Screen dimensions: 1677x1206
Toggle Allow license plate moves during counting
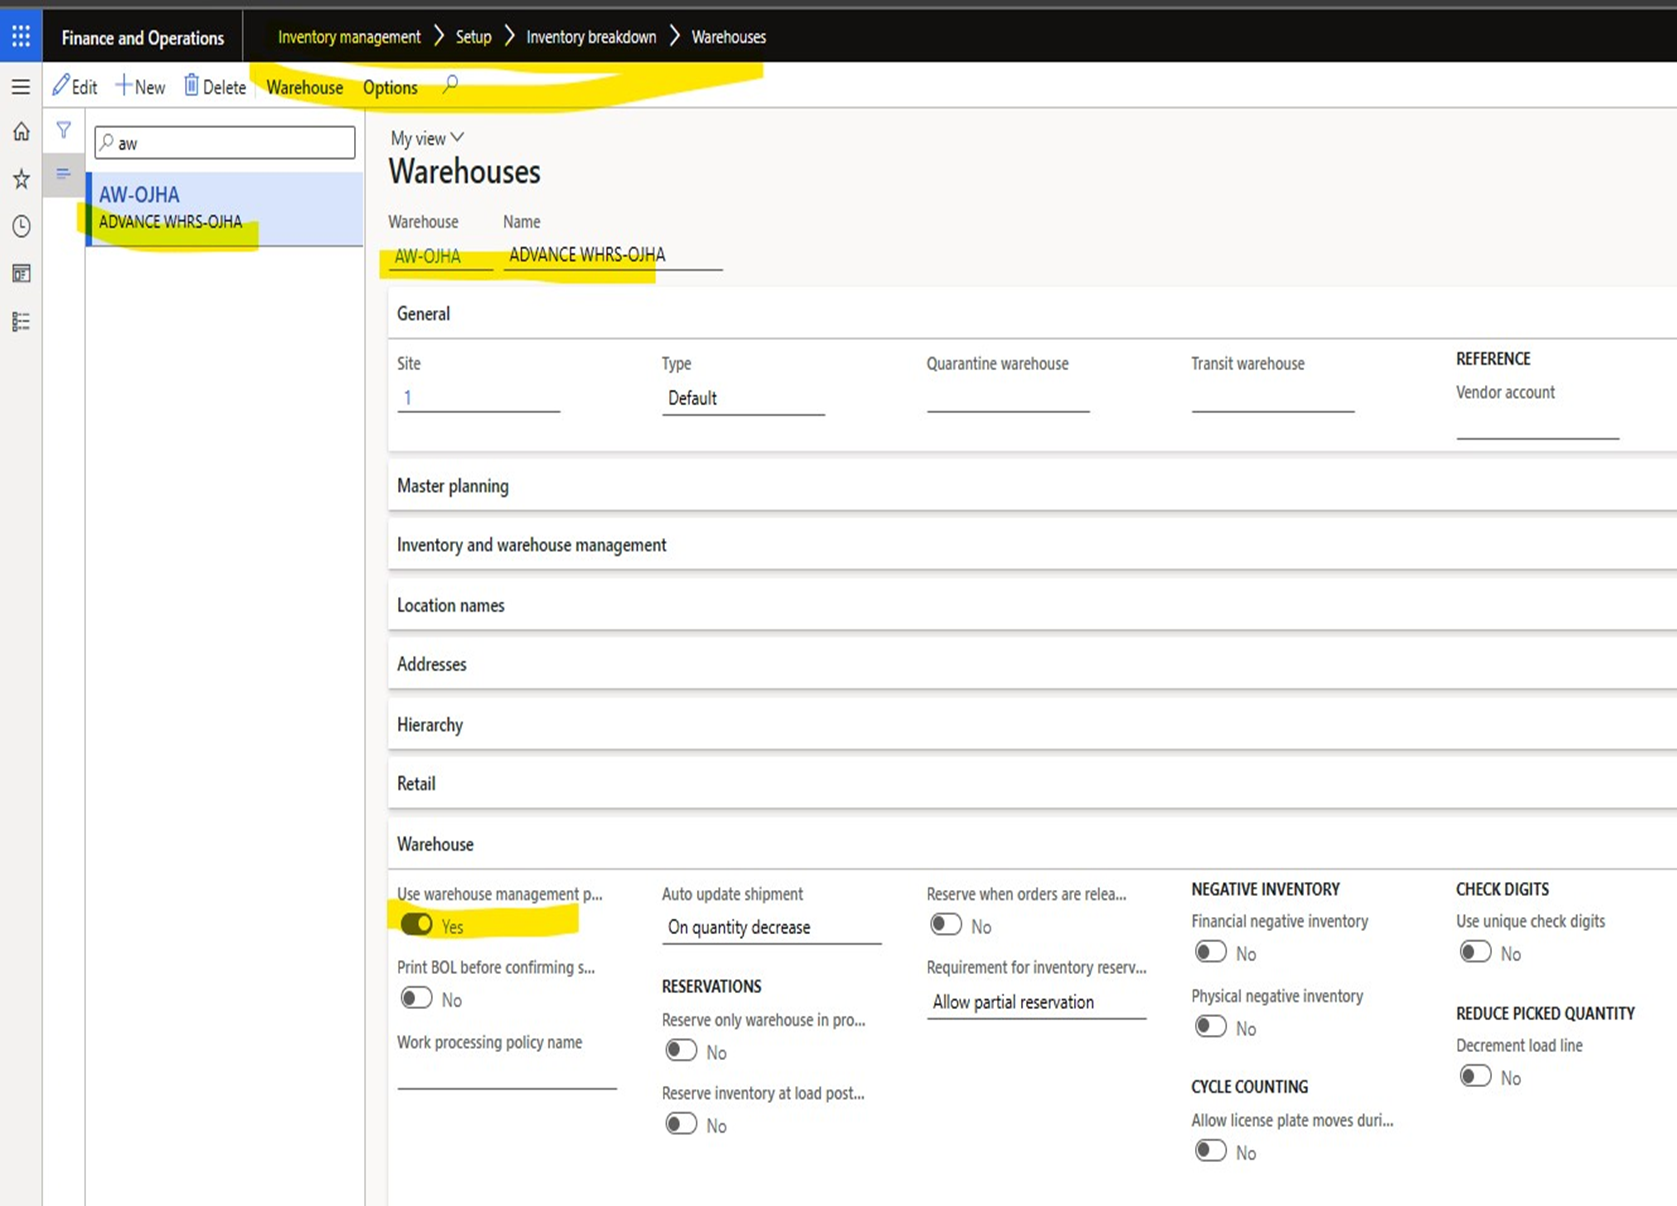pos(1210,1151)
